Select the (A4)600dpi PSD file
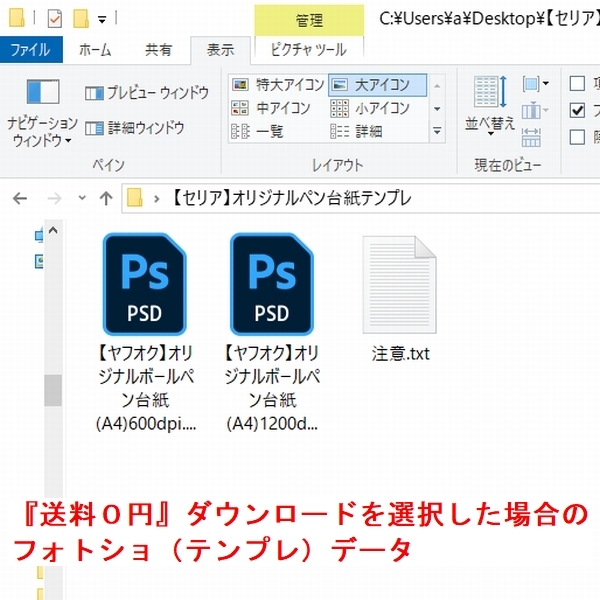Viewport: 600px width, 600px height. (146, 330)
